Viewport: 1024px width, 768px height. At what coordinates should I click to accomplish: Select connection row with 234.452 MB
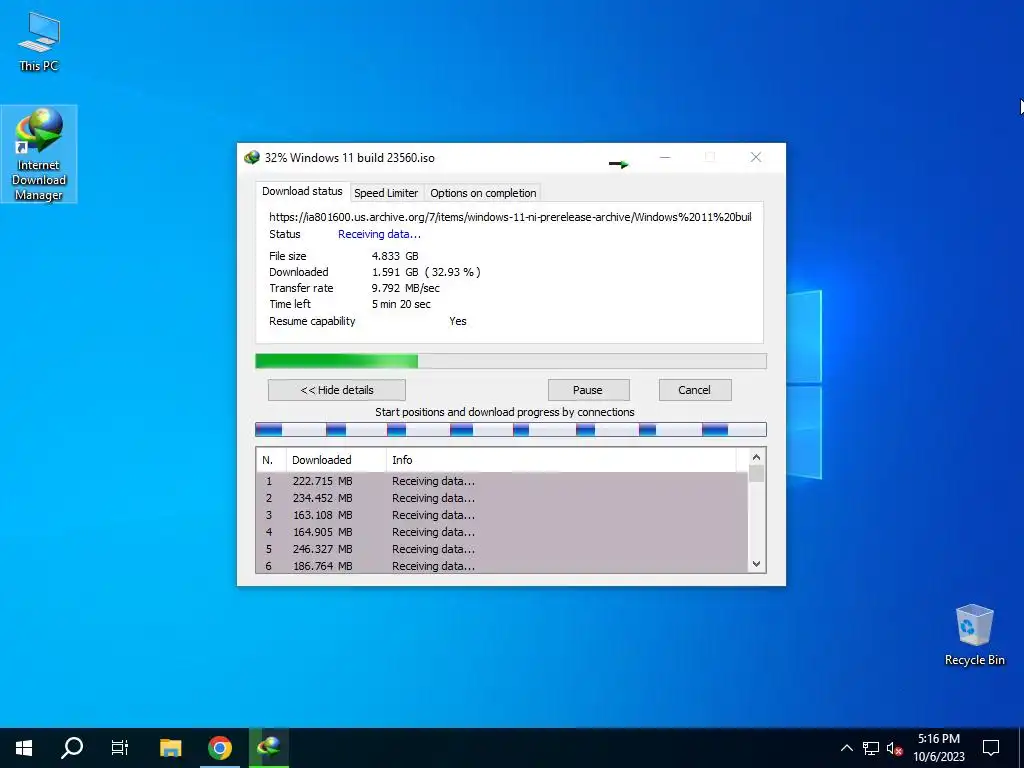[x=502, y=498]
